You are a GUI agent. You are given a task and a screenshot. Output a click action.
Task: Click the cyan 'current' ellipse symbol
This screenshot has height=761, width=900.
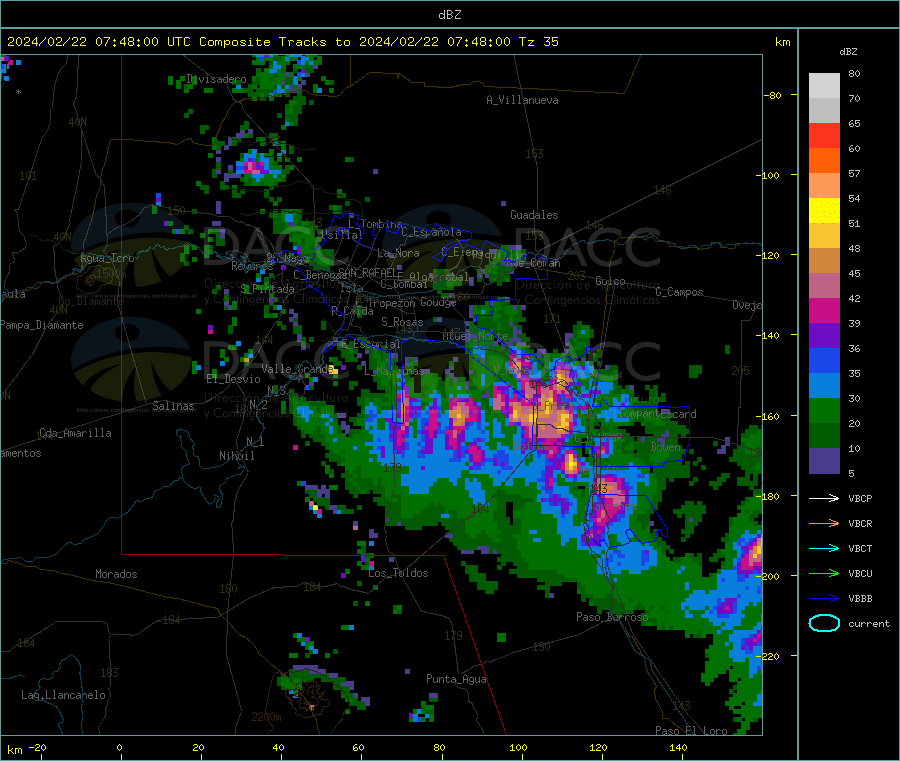[x=824, y=623]
